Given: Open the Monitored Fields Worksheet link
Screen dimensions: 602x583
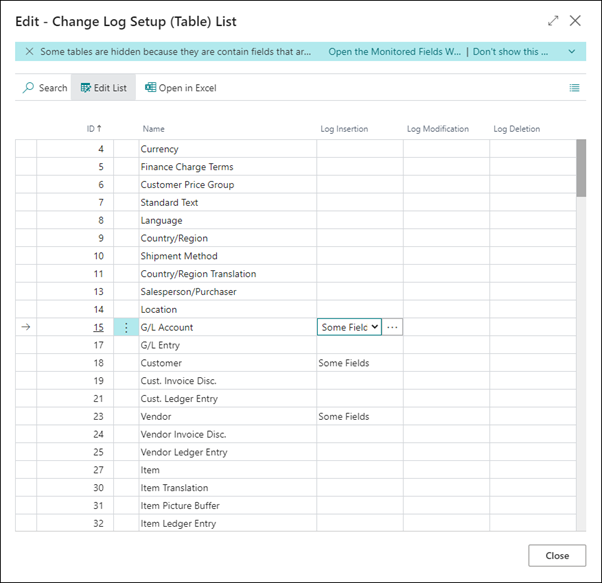Looking at the screenshot, I should point(394,51).
